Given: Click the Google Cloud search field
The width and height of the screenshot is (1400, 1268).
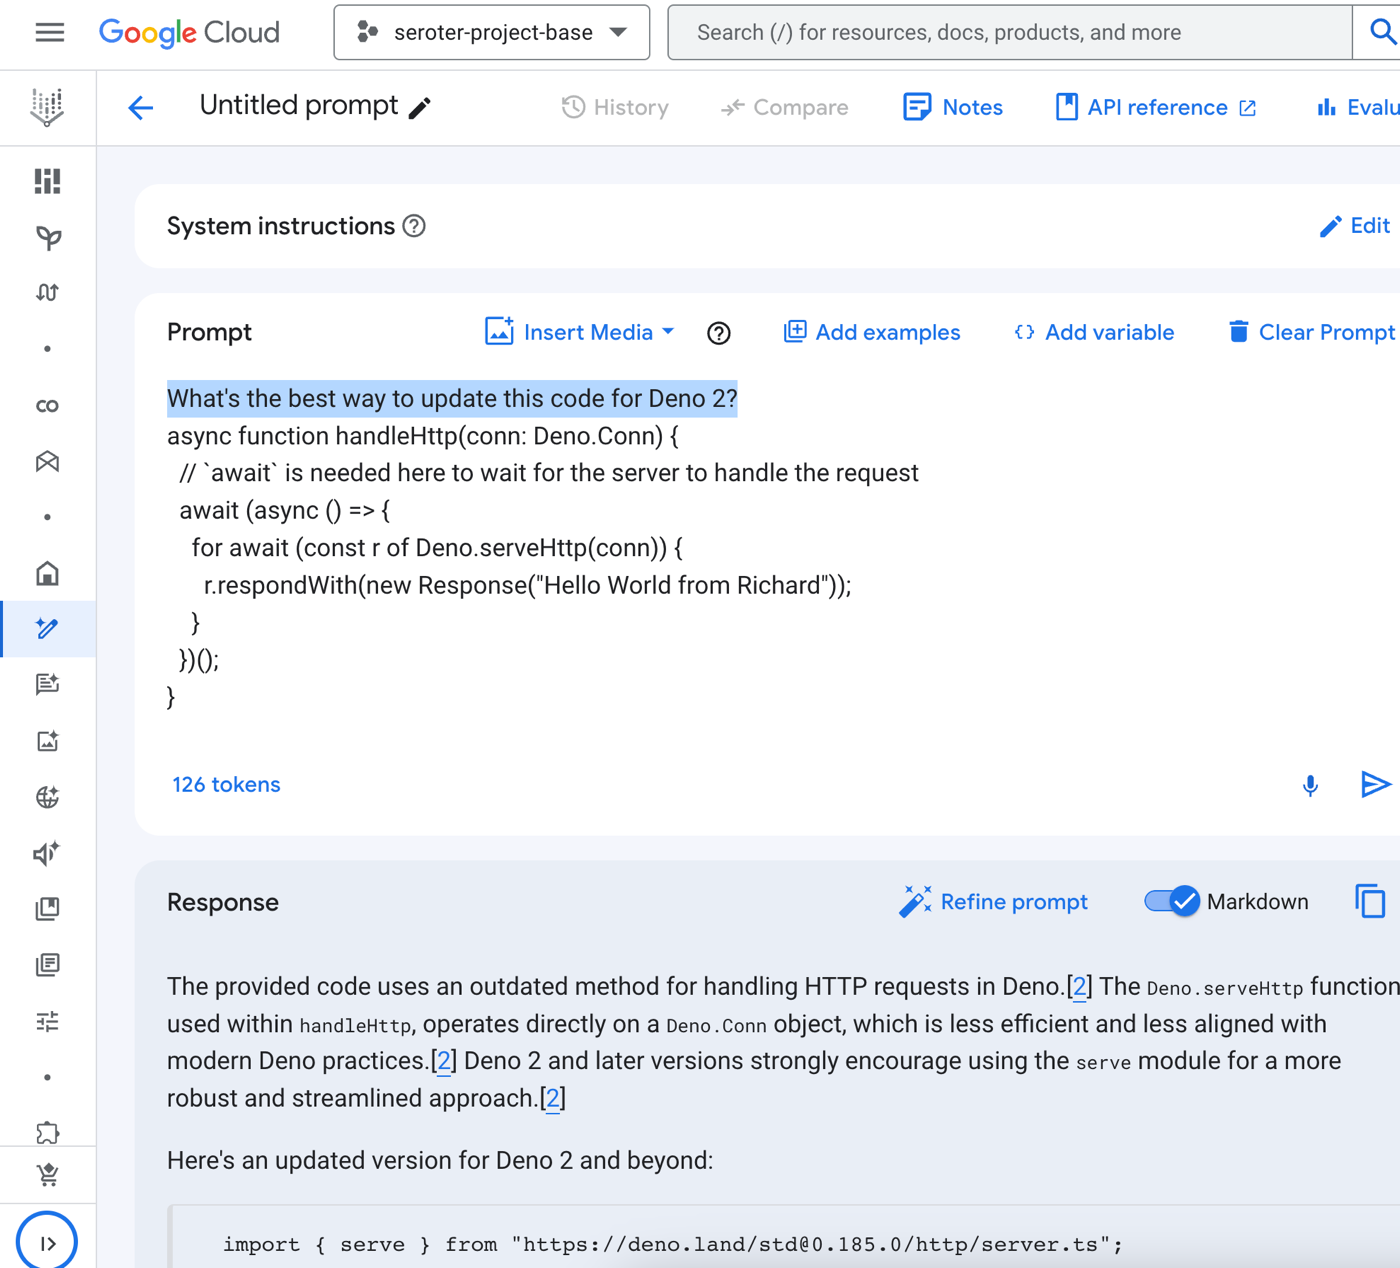Looking at the screenshot, I should 1010,33.
